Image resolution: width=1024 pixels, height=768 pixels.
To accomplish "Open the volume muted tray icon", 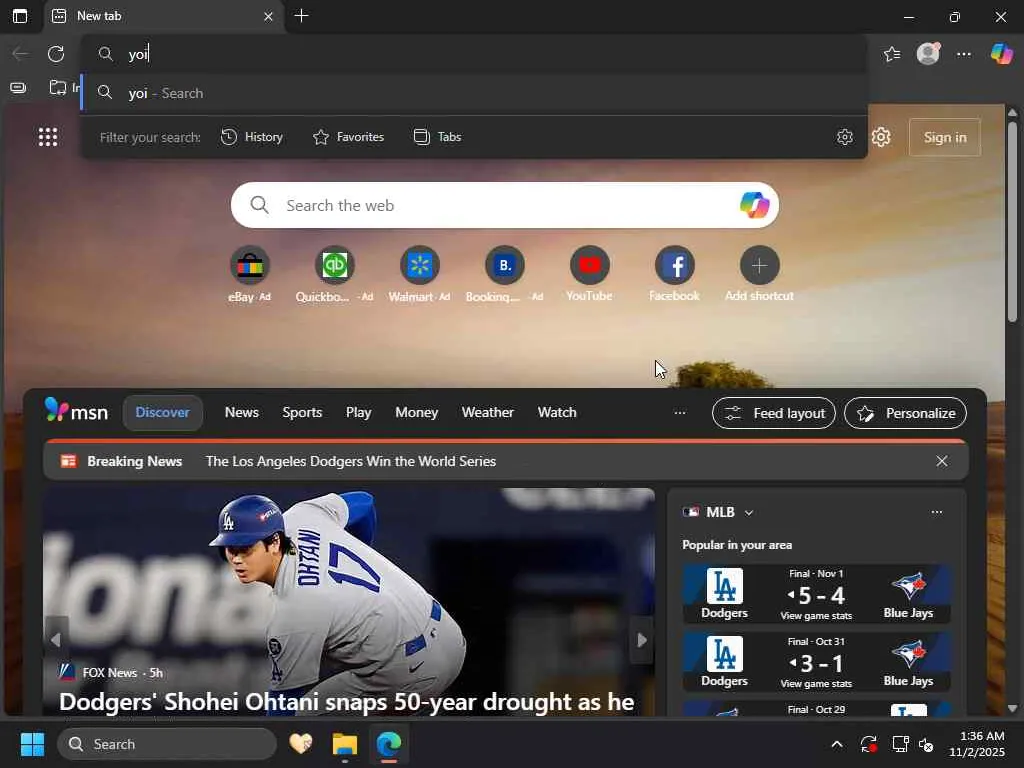I will click(x=926, y=744).
